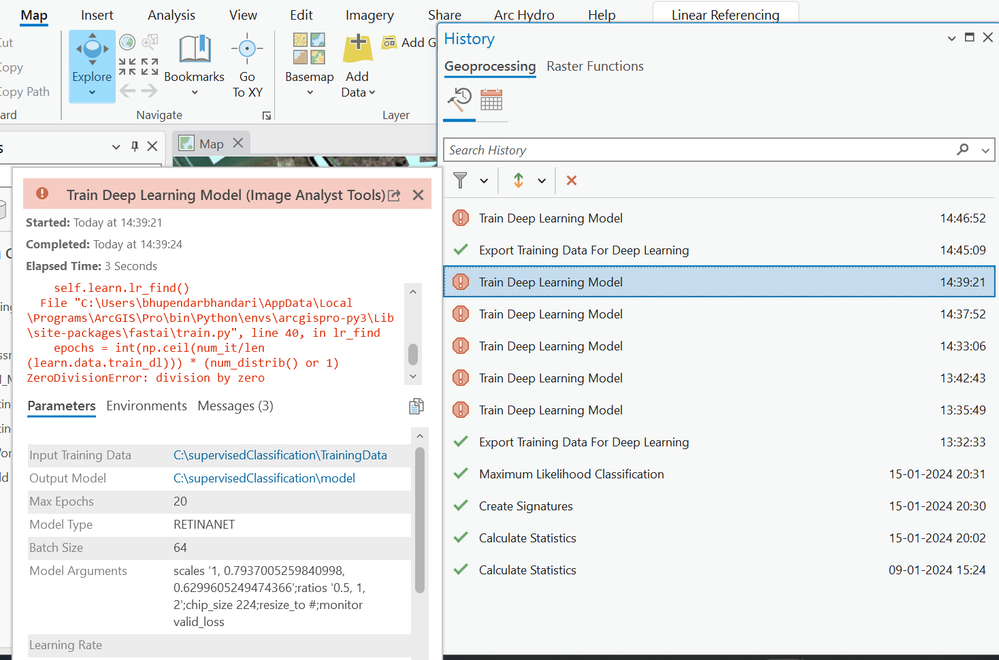Expand the Add Data dropdown arrow
The width and height of the screenshot is (999, 660).
(372, 93)
